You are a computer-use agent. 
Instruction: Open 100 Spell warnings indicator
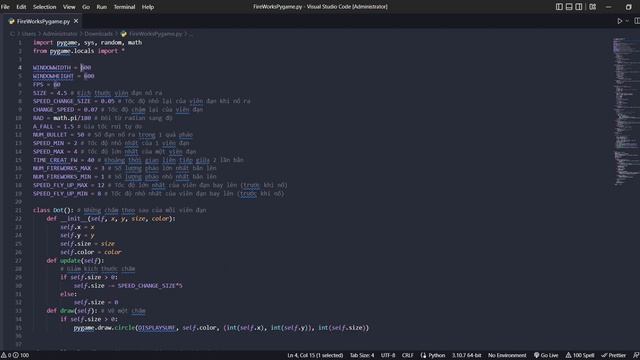[580, 355]
